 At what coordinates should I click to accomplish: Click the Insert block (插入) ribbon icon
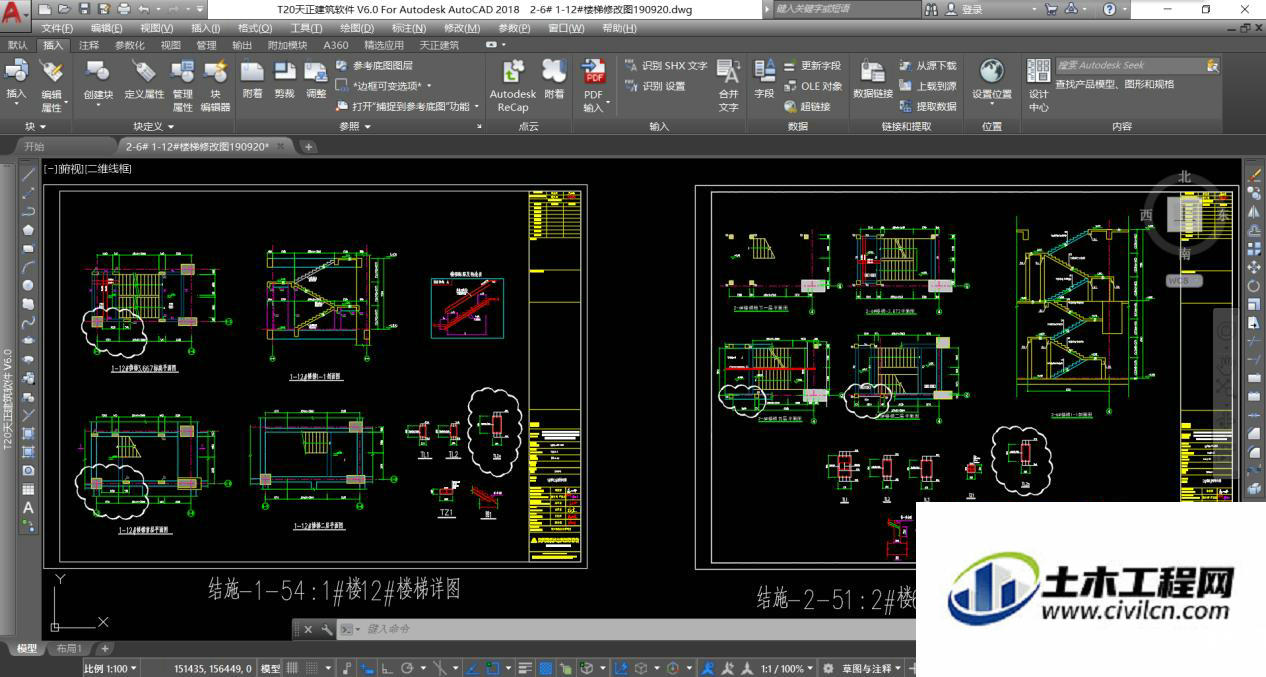[17, 80]
